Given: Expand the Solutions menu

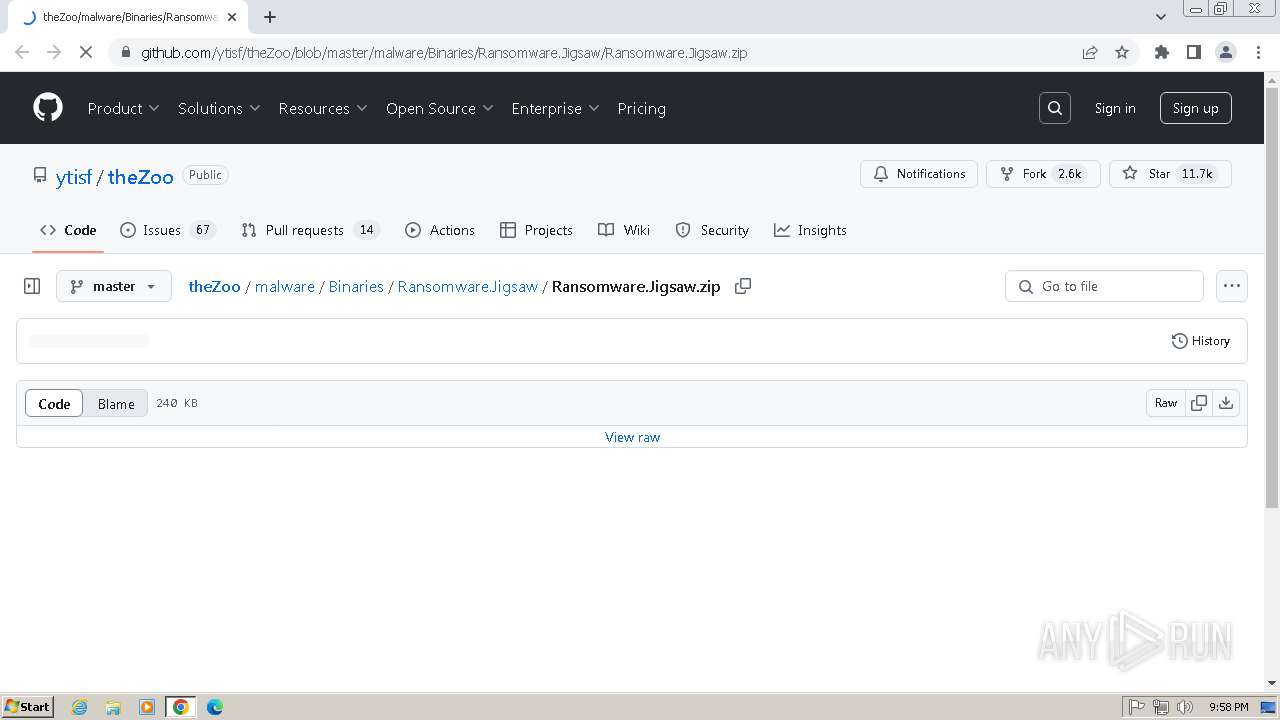Looking at the screenshot, I should 219,108.
